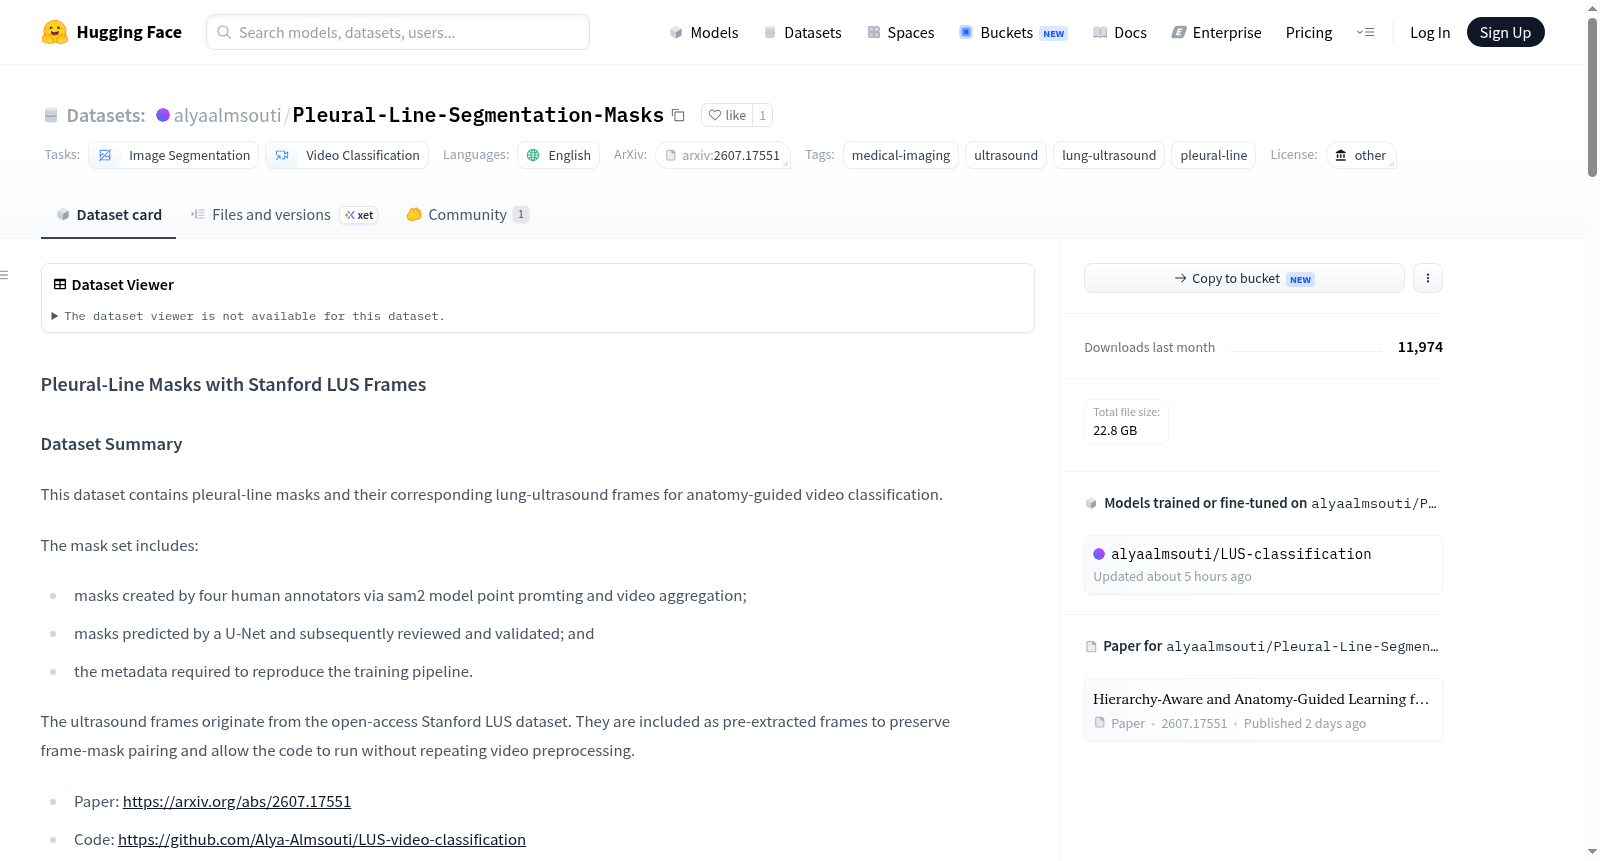
Task: Expand the navigation overflow menu icon
Action: (1365, 32)
